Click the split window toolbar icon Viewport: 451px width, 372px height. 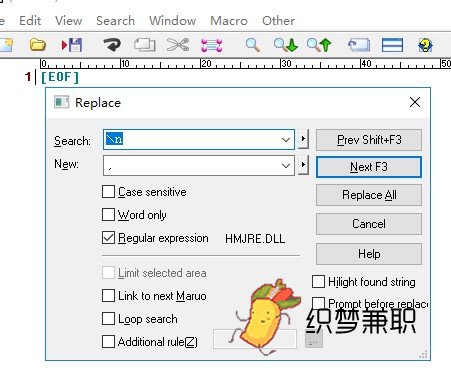pos(392,45)
